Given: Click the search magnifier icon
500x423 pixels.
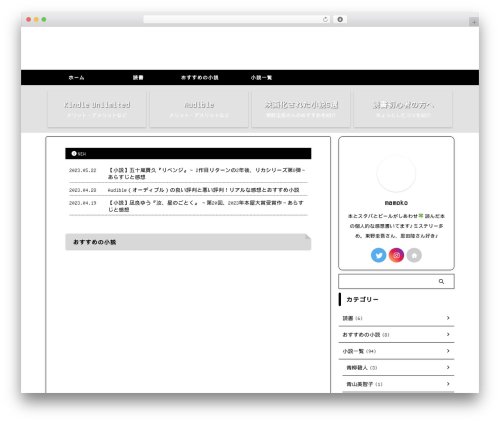Looking at the screenshot, I should coord(441,282).
